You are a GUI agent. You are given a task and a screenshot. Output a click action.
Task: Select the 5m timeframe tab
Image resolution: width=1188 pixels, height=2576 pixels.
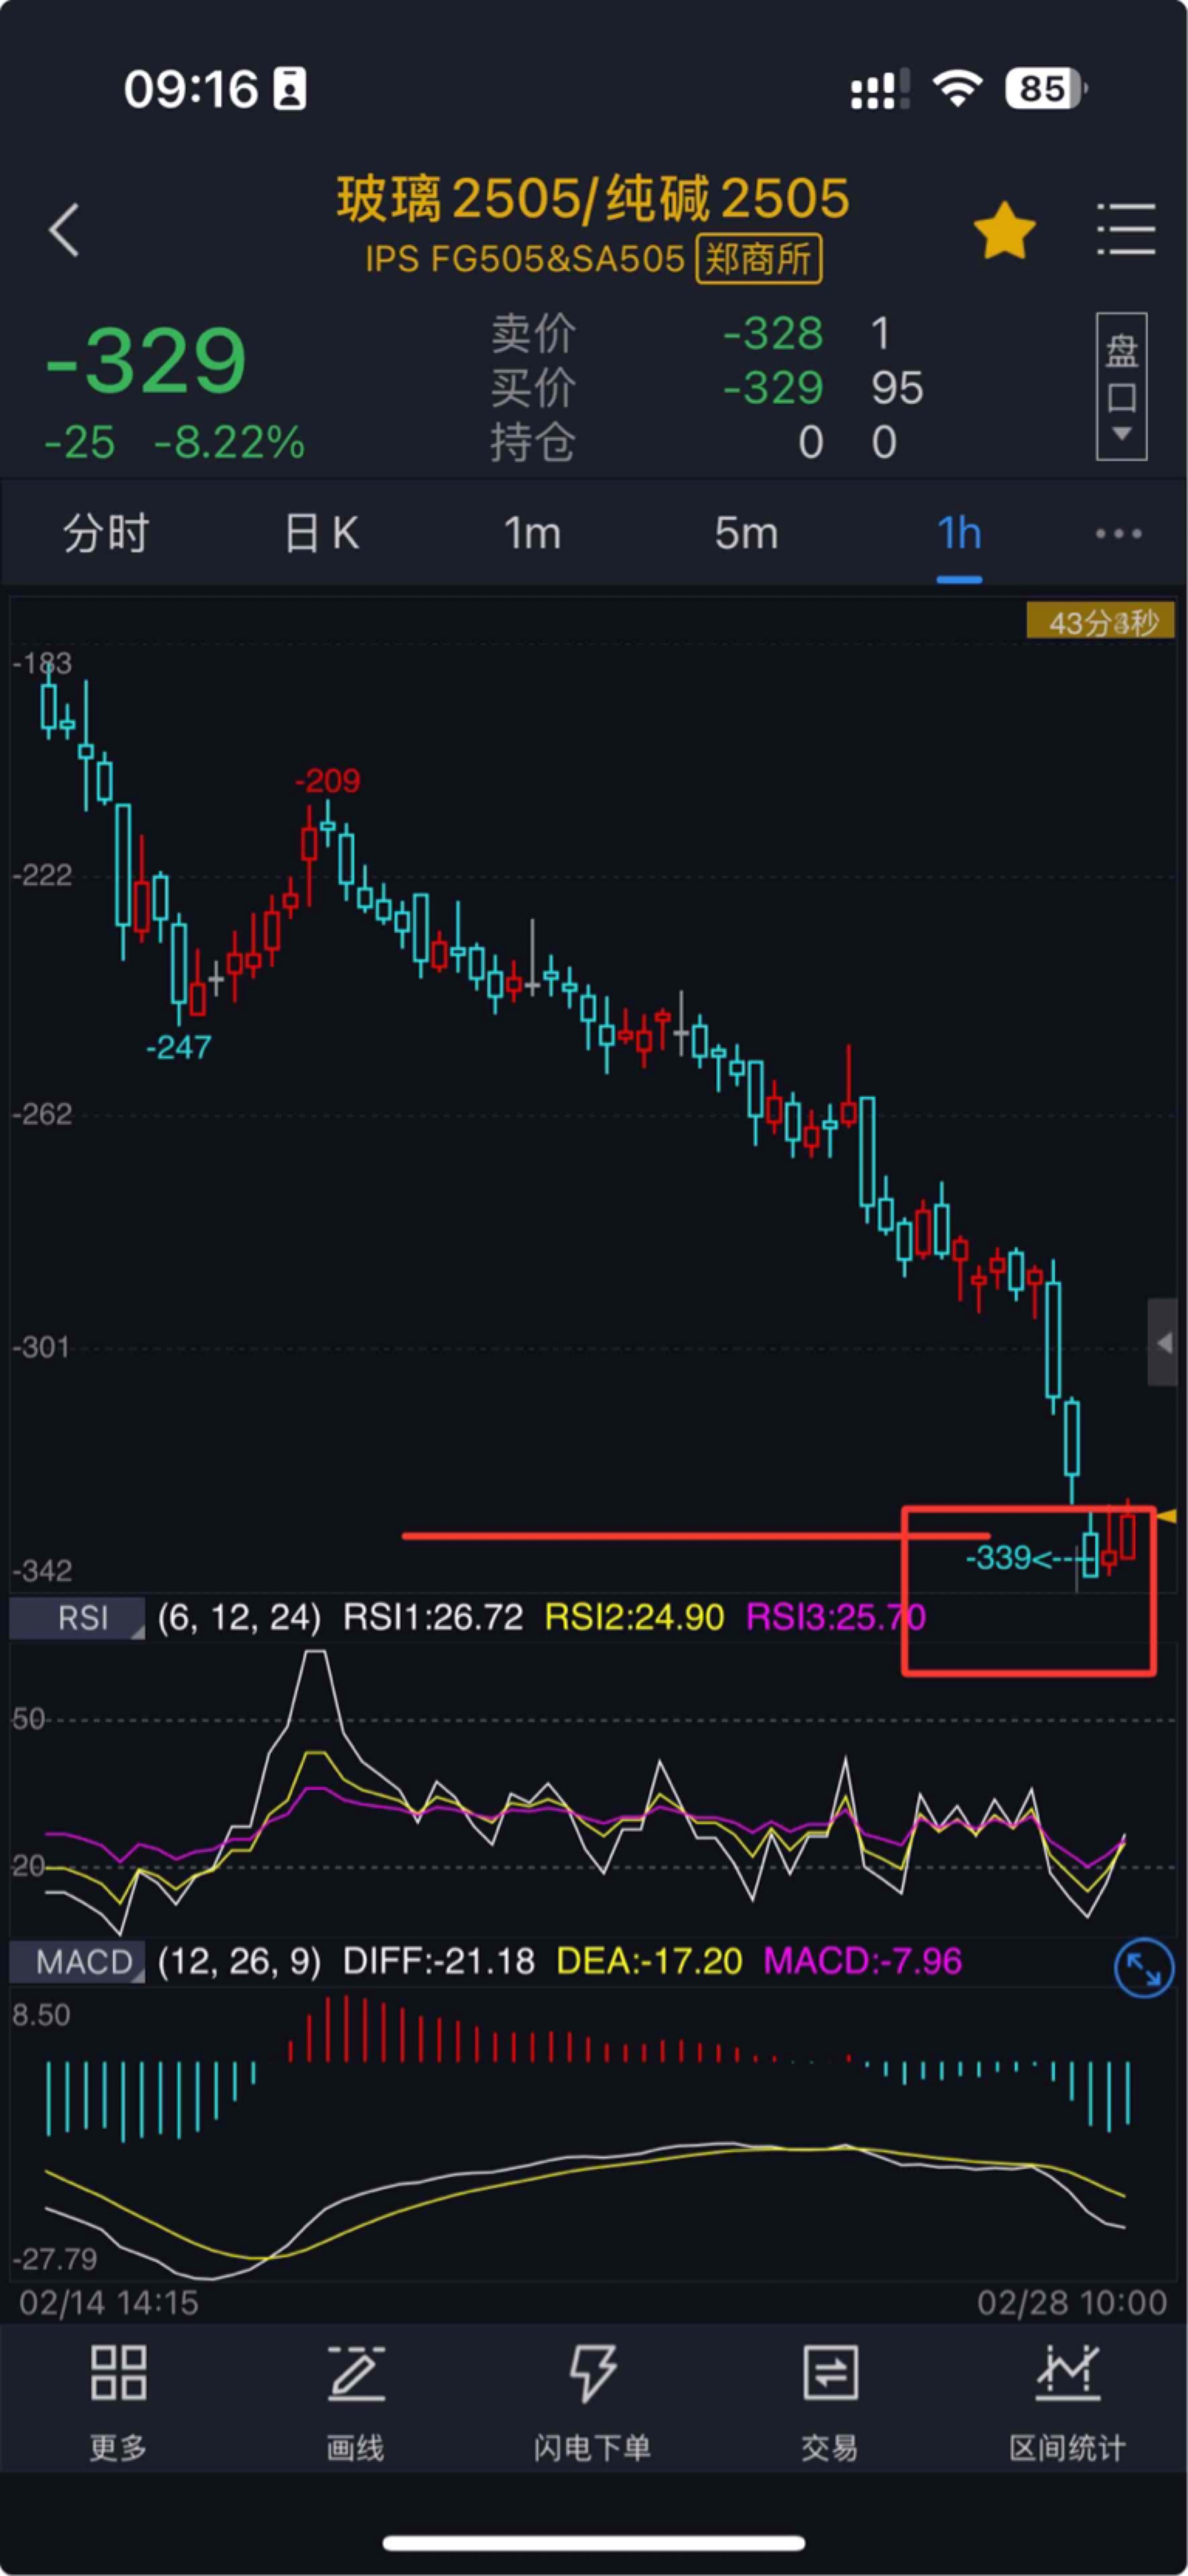click(x=746, y=533)
